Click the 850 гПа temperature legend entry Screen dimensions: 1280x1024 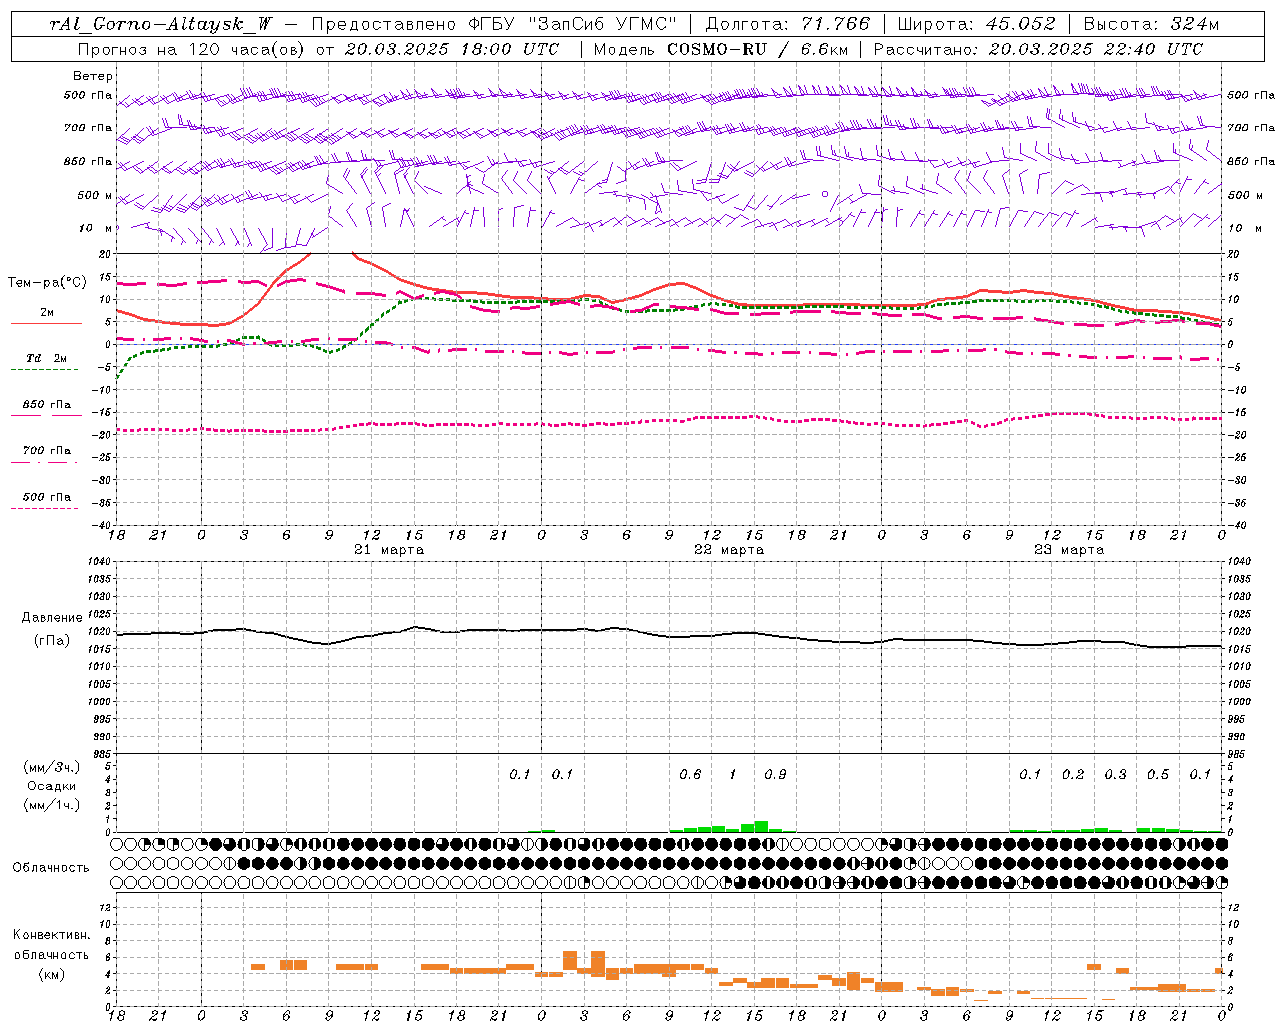(47, 405)
